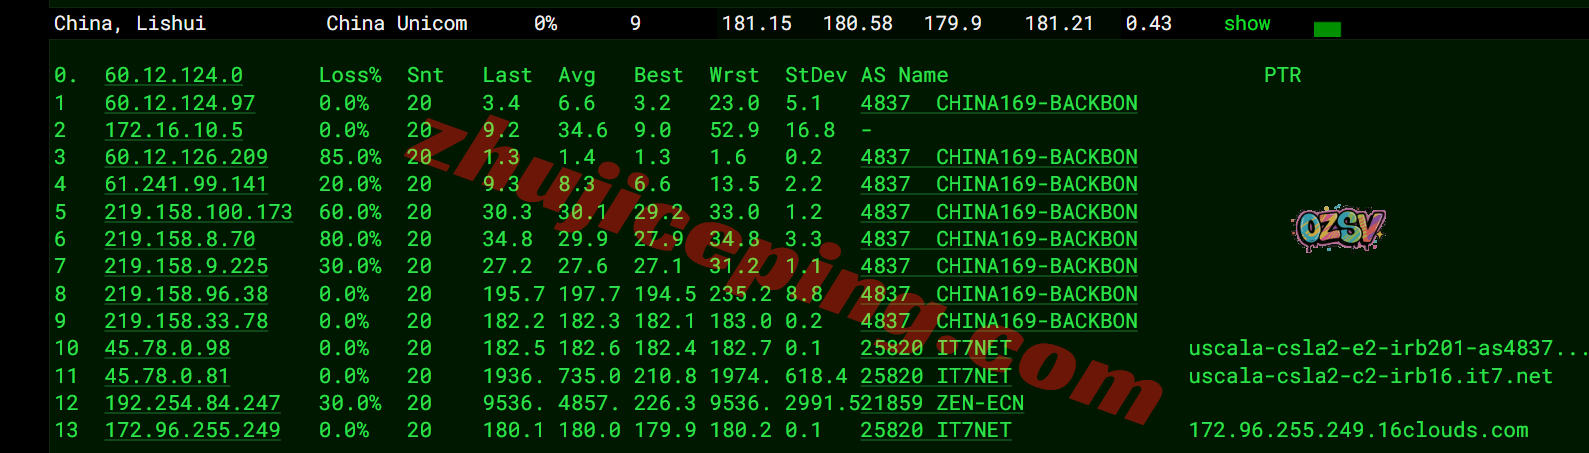Click the green "show" link
The image size is (1589, 453).
click(1246, 24)
